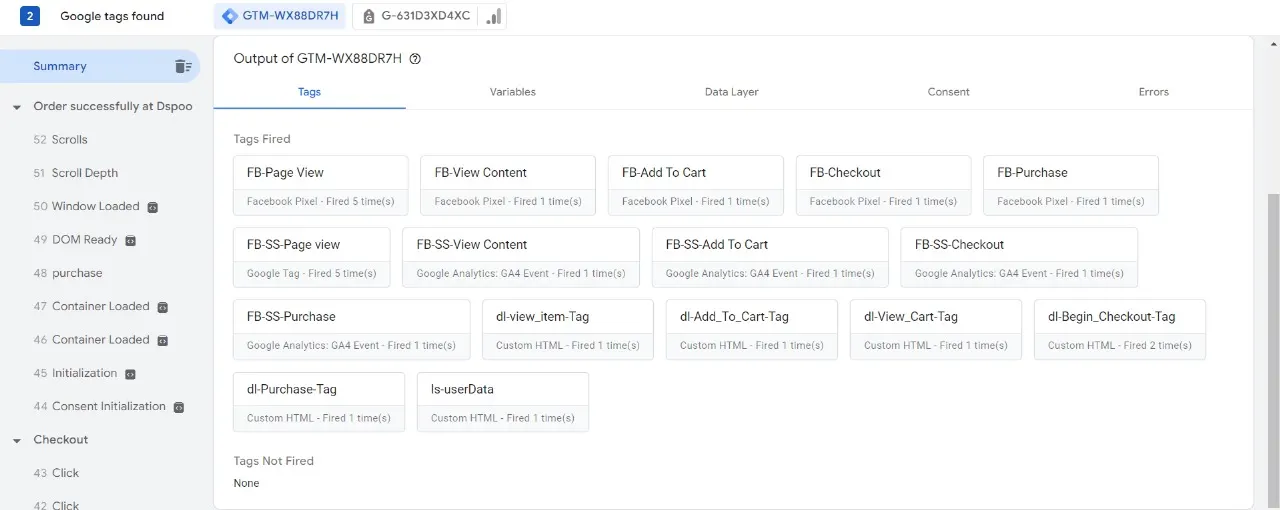The image size is (1280, 510).
Task: Open the dl-Add_To_Cart-Tag card
Action: tap(752, 329)
